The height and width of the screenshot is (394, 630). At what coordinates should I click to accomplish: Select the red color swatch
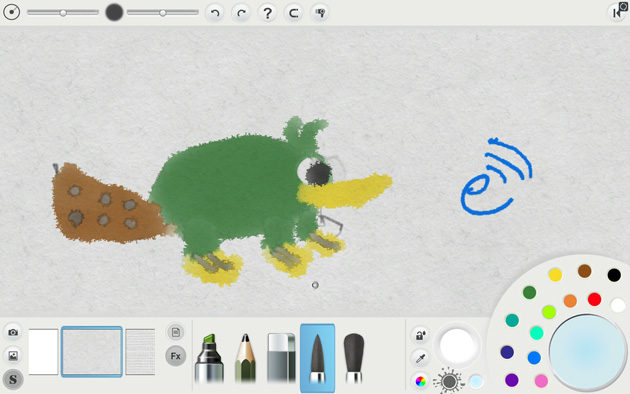(x=594, y=299)
